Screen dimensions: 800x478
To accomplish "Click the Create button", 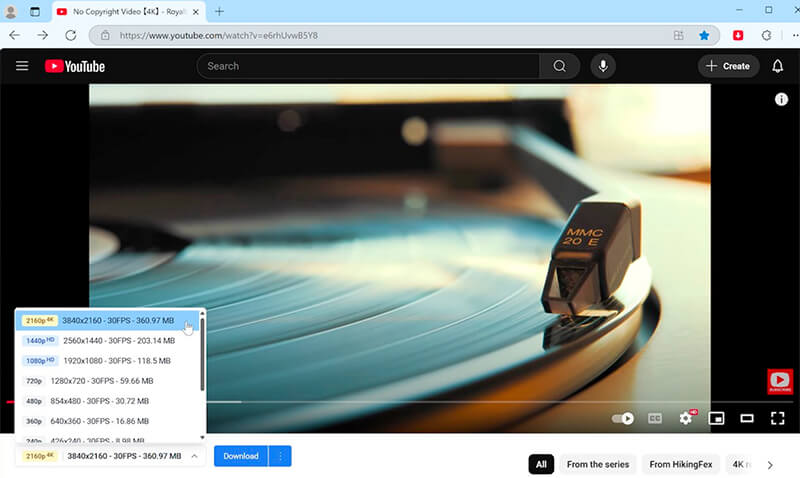I will click(728, 66).
